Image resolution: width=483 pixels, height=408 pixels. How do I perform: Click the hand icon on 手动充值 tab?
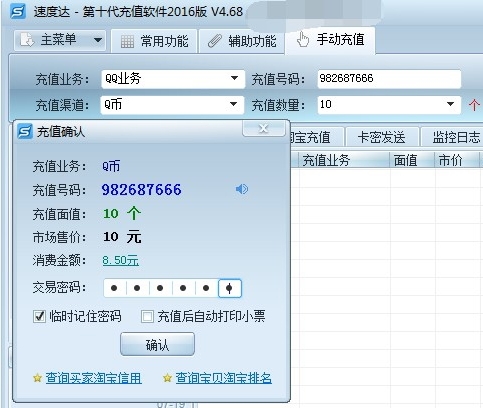pyautogui.click(x=303, y=39)
